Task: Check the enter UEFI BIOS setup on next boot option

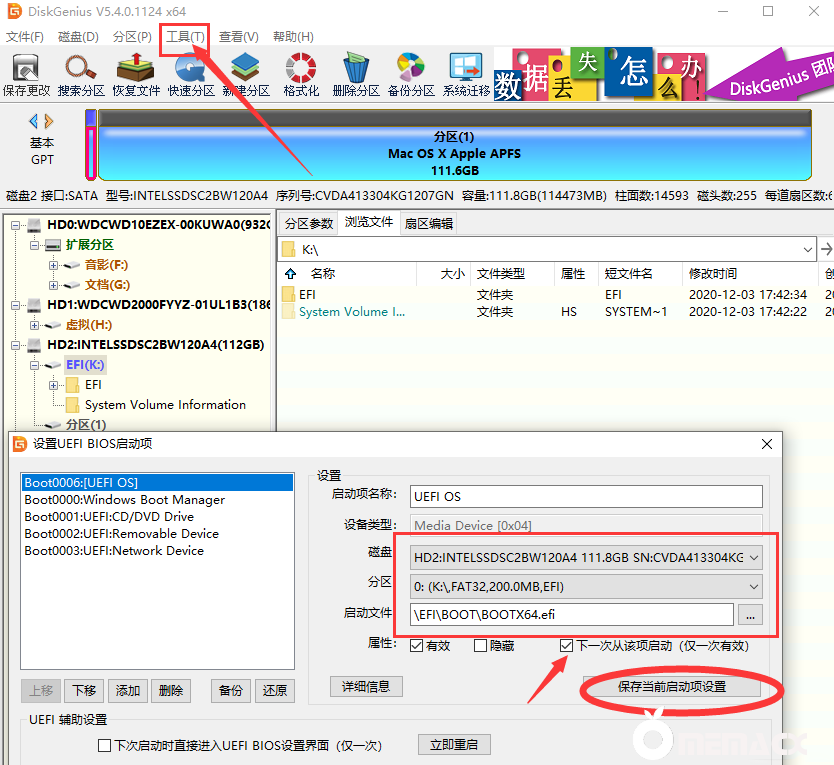Action: (x=104, y=745)
